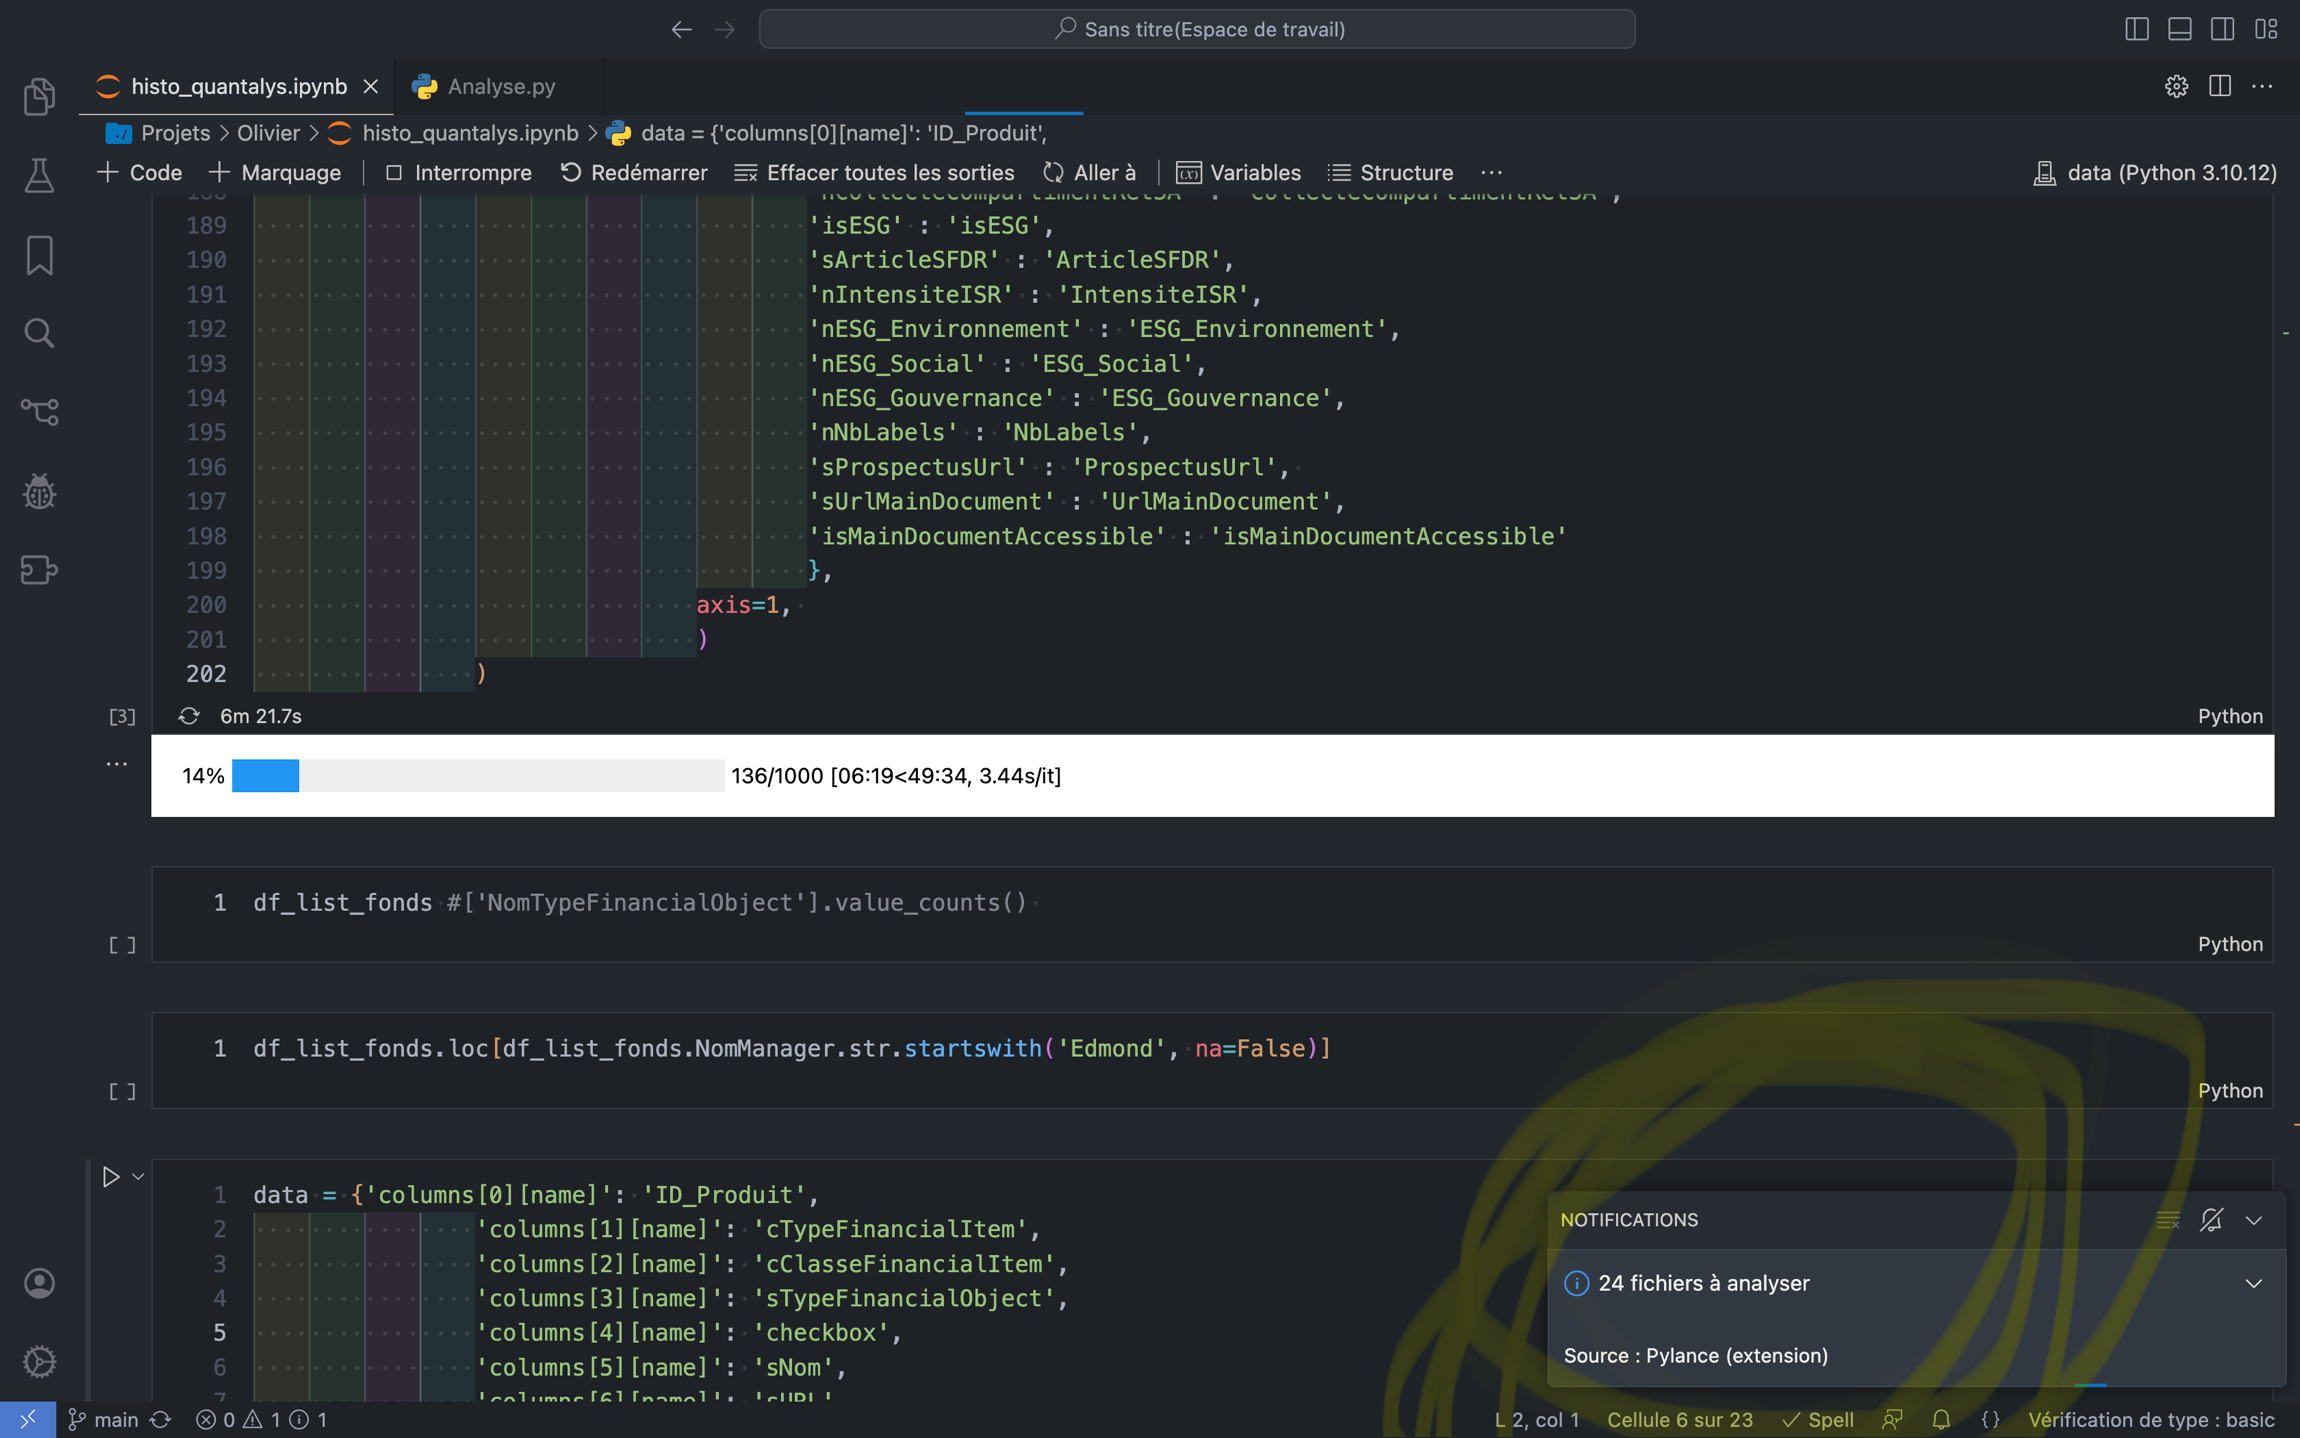Open the notebook toolbar overflow menu
The height and width of the screenshot is (1438, 2300).
pos(1491,172)
